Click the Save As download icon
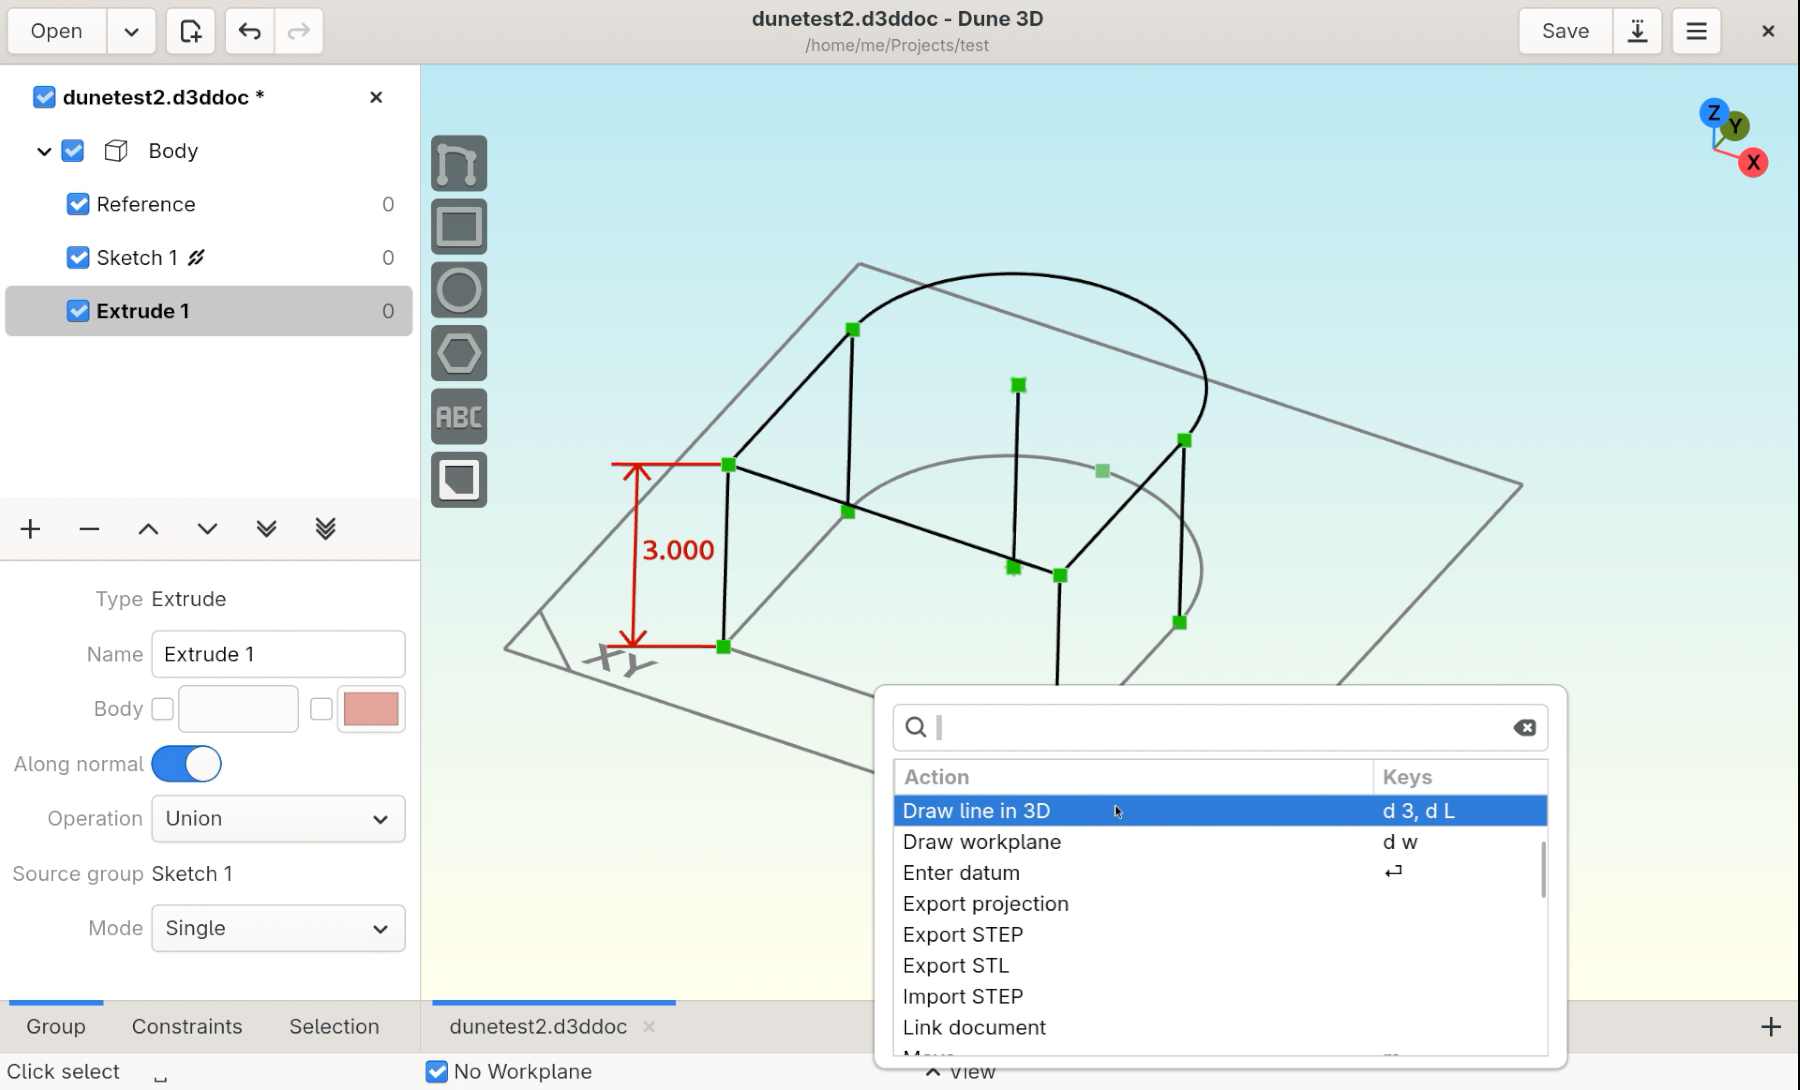The image size is (1800, 1090). [x=1637, y=31]
